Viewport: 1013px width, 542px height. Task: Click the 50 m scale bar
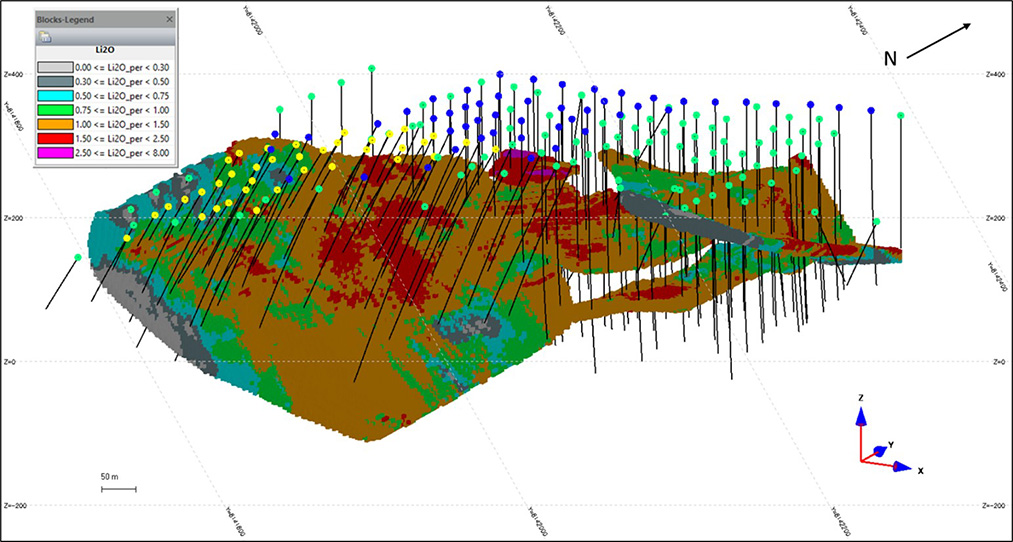pos(118,488)
